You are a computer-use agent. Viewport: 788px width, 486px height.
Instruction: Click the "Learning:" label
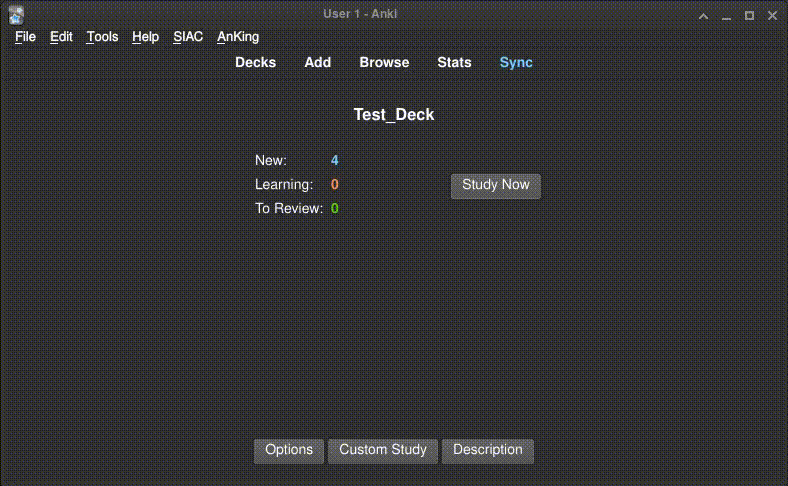[x=284, y=184]
